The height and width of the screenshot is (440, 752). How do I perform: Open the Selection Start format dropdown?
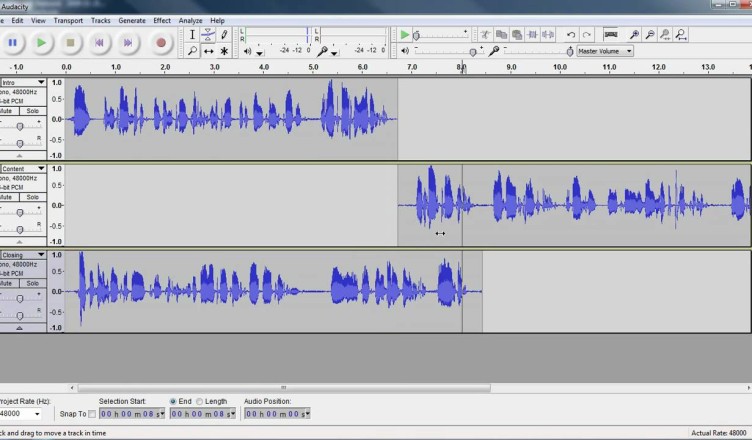point(163,414)
